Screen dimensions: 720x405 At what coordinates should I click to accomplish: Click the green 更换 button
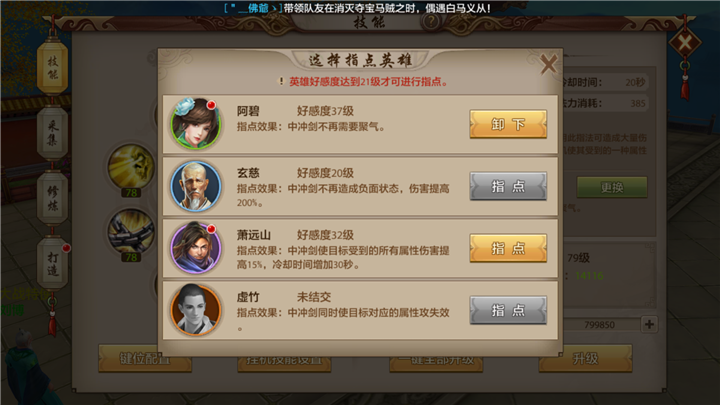click(x=612, y=187)
